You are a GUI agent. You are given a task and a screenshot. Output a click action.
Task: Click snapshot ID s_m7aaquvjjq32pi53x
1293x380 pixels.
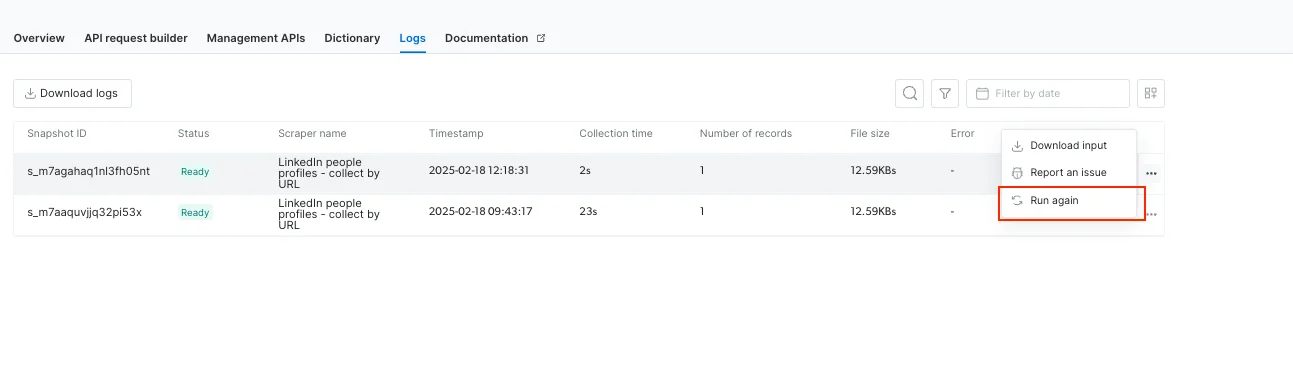tap(85, 212)
